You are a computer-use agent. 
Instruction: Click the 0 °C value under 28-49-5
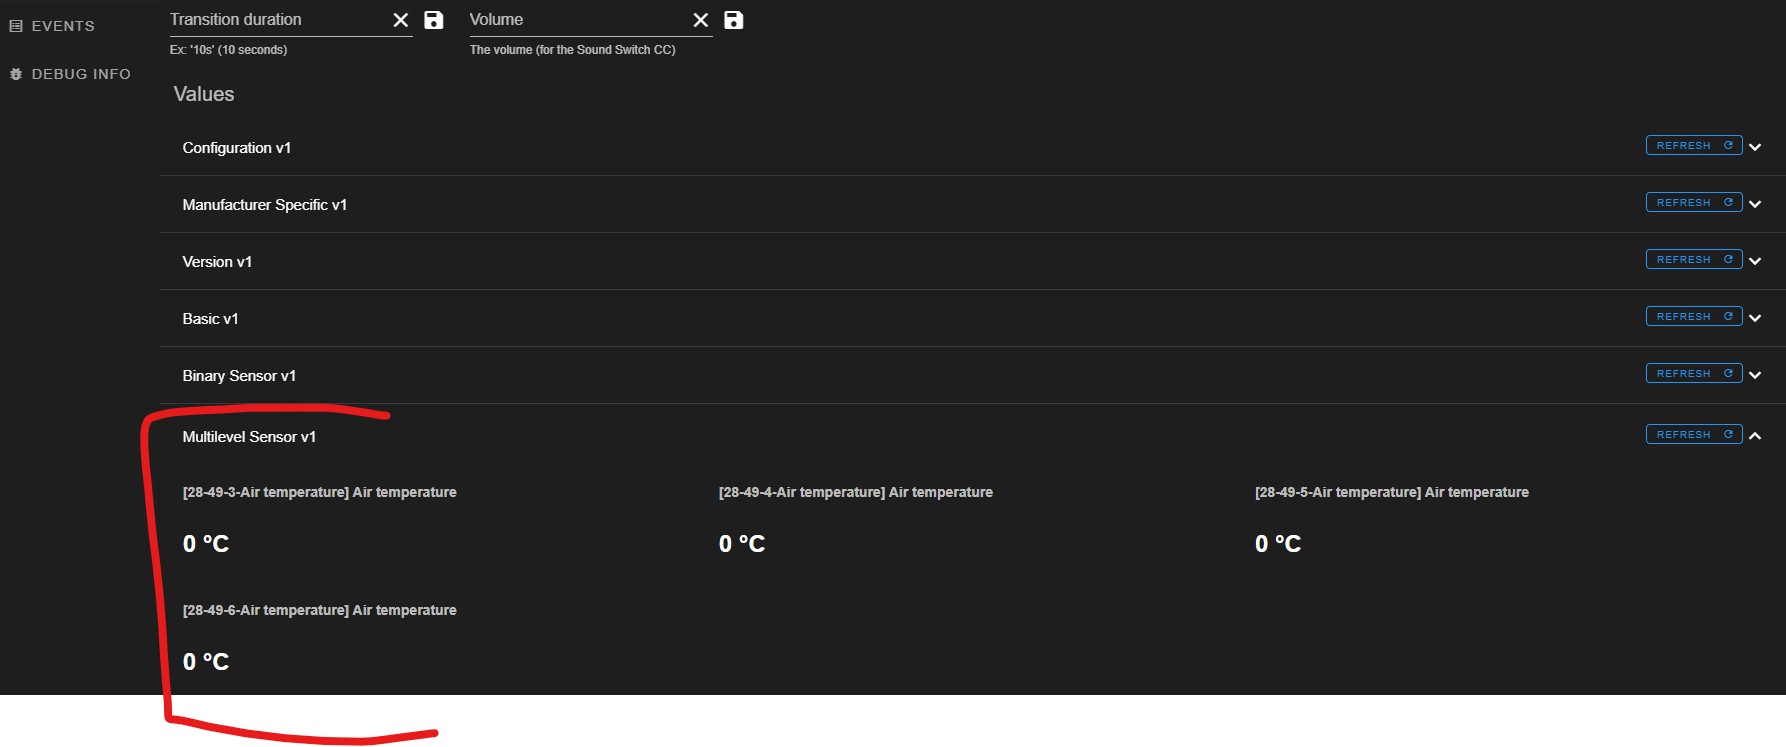pyautogui.click(x=1278, y=544)
